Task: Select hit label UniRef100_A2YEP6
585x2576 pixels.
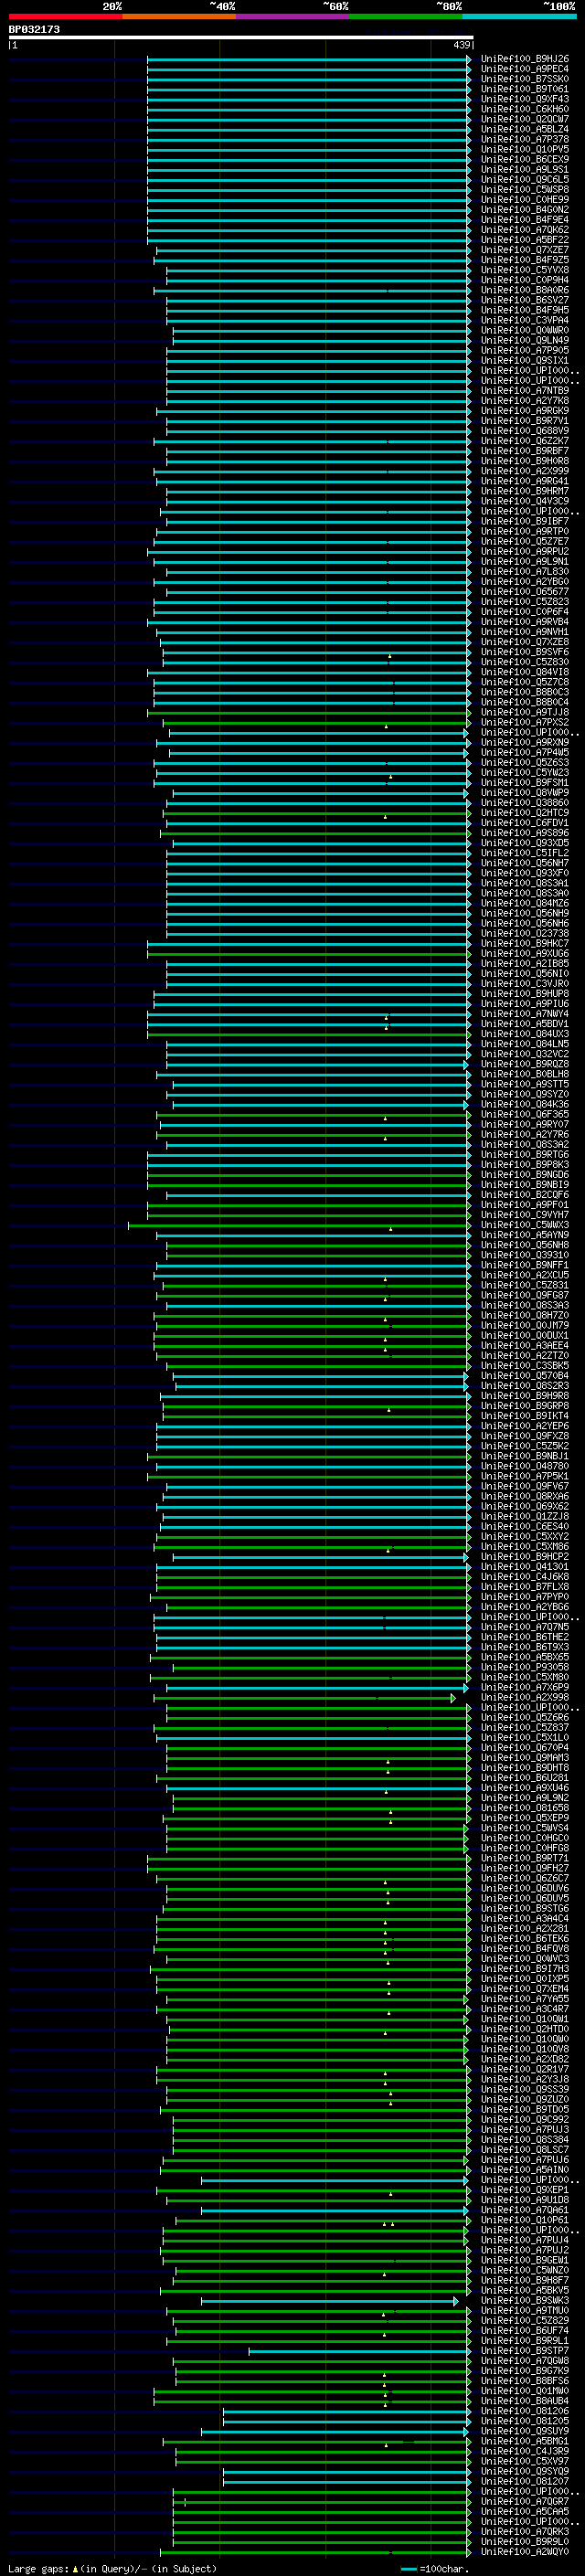Action: [525, 1426]
